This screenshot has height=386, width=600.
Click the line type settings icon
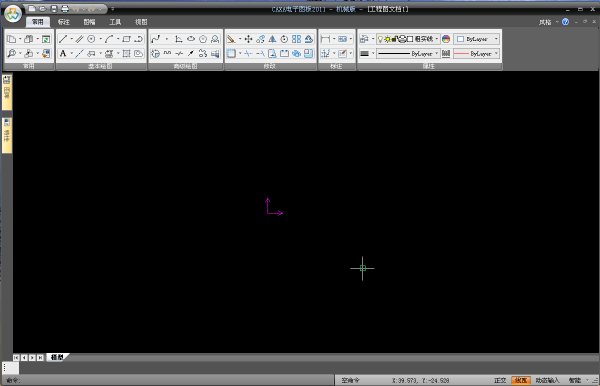[446, 54]
